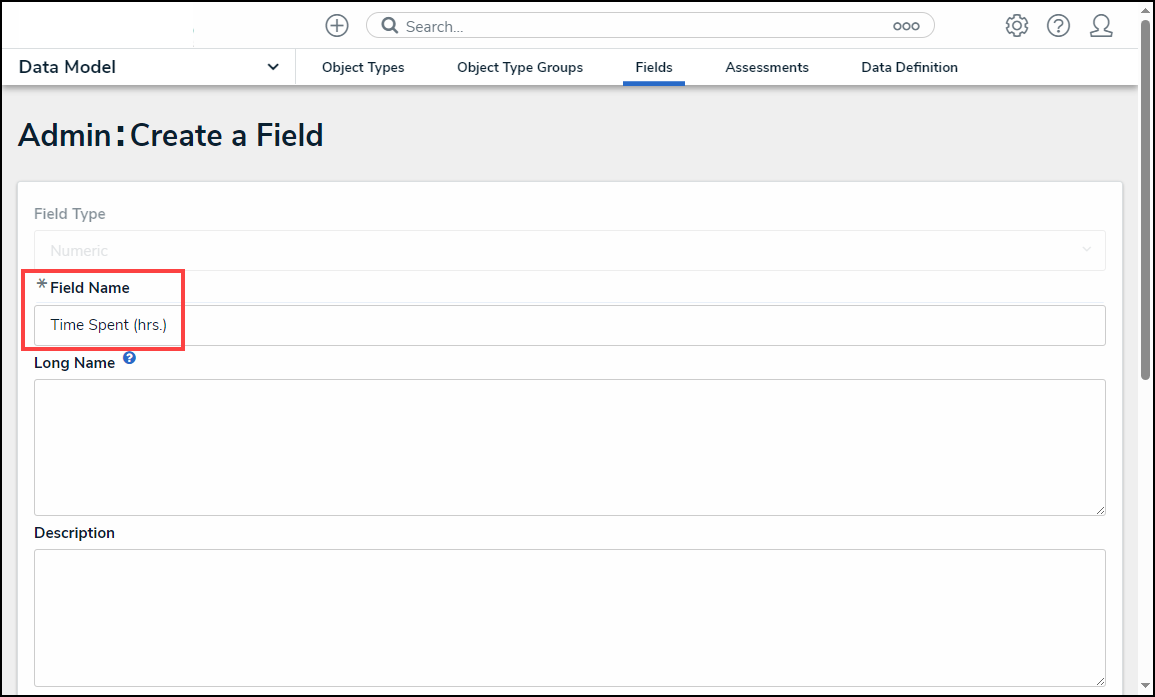
Task: Click the page vertical scrollbar
Action: tap(1146, 200)
